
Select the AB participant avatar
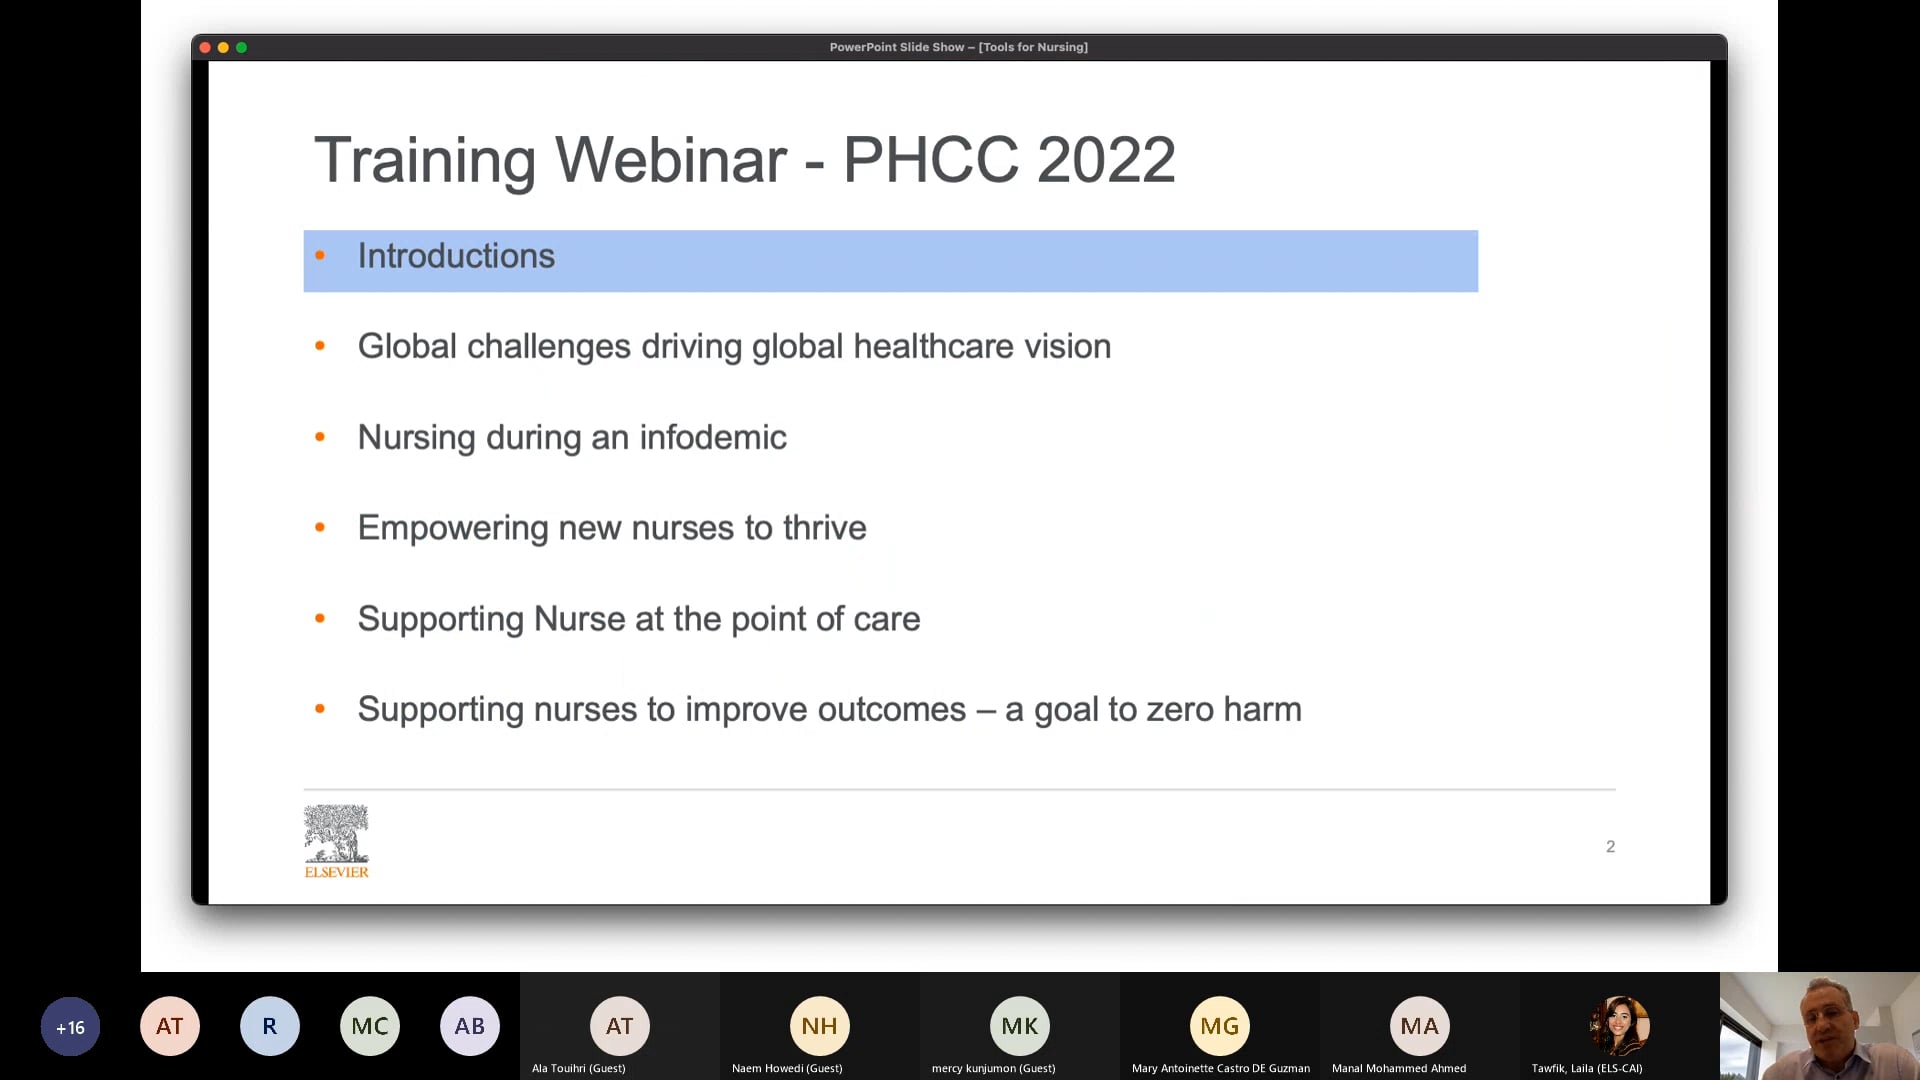tap(470, 1026)
